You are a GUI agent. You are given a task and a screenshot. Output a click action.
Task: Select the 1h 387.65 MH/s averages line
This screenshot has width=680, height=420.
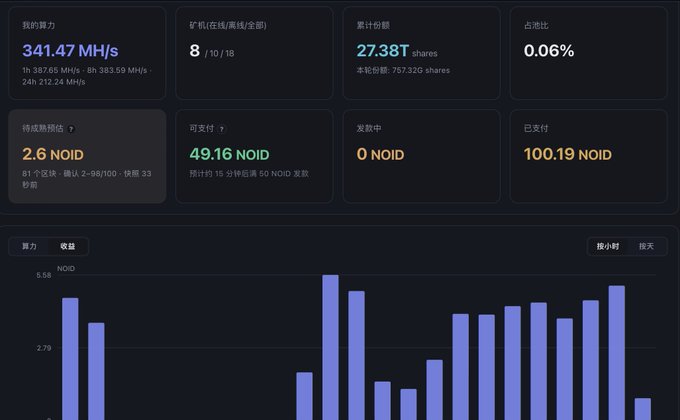coord(87,76)
